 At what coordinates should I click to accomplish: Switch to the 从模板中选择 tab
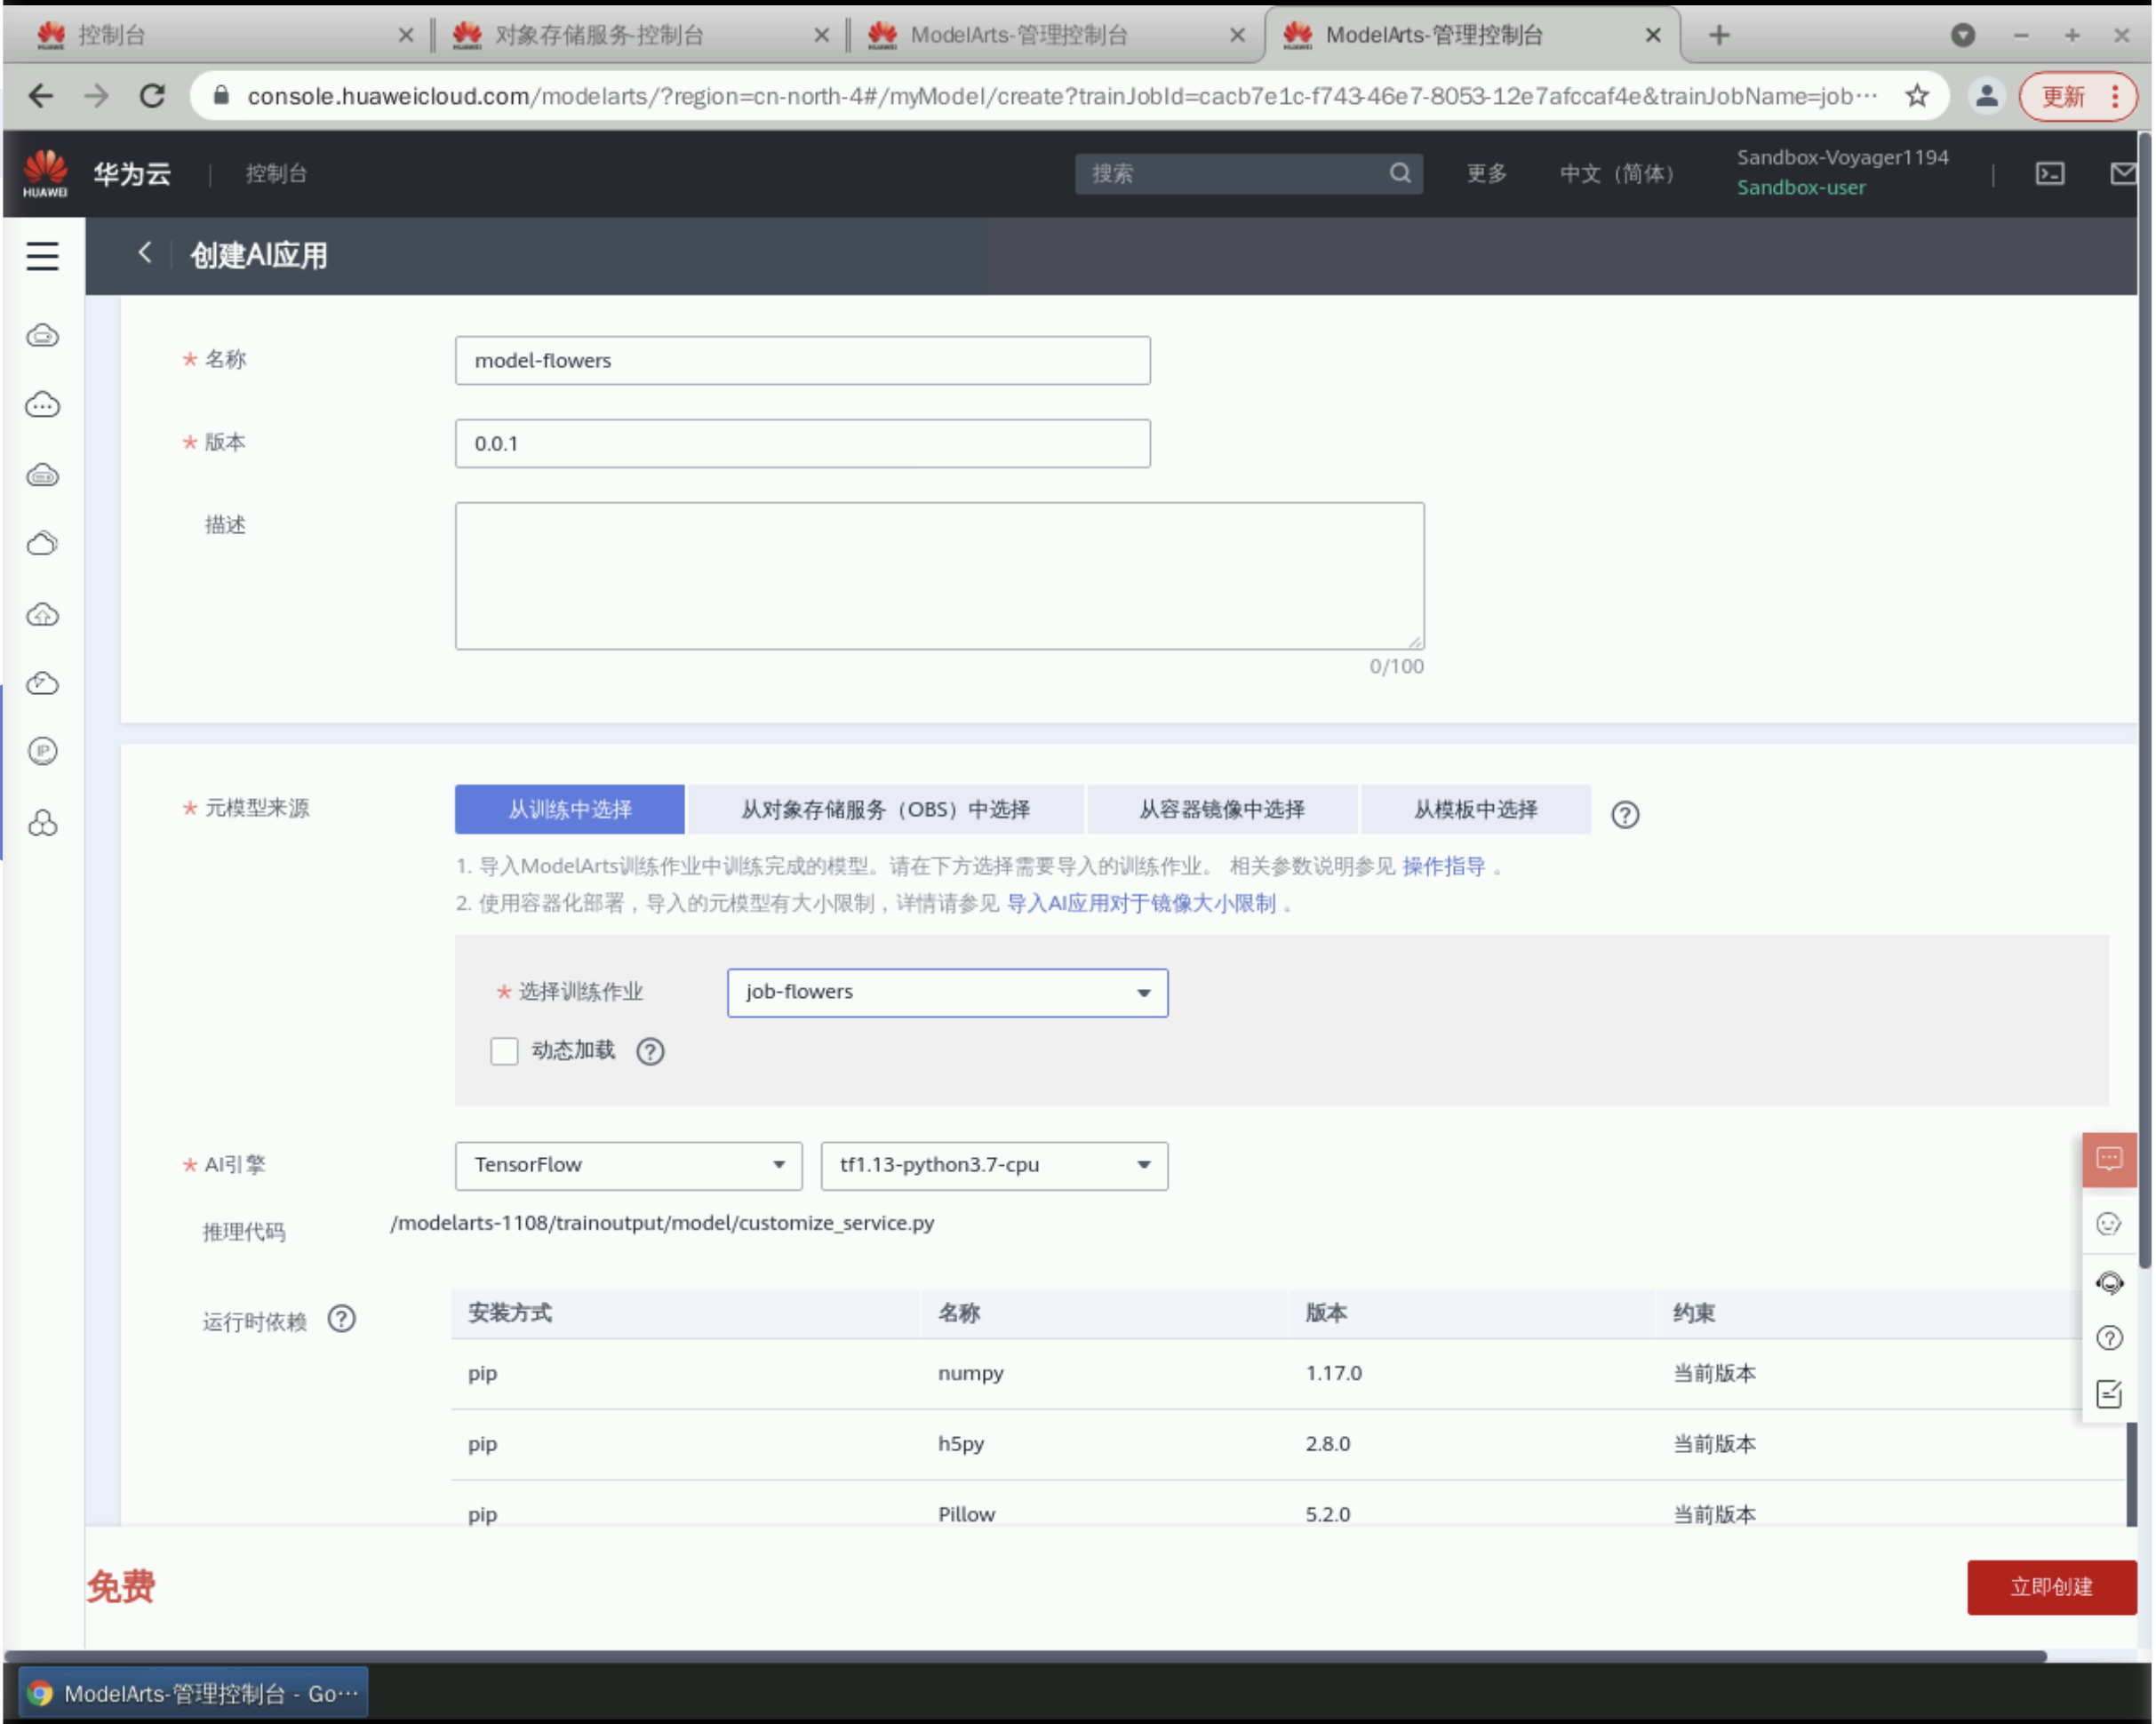point(1474,809)
